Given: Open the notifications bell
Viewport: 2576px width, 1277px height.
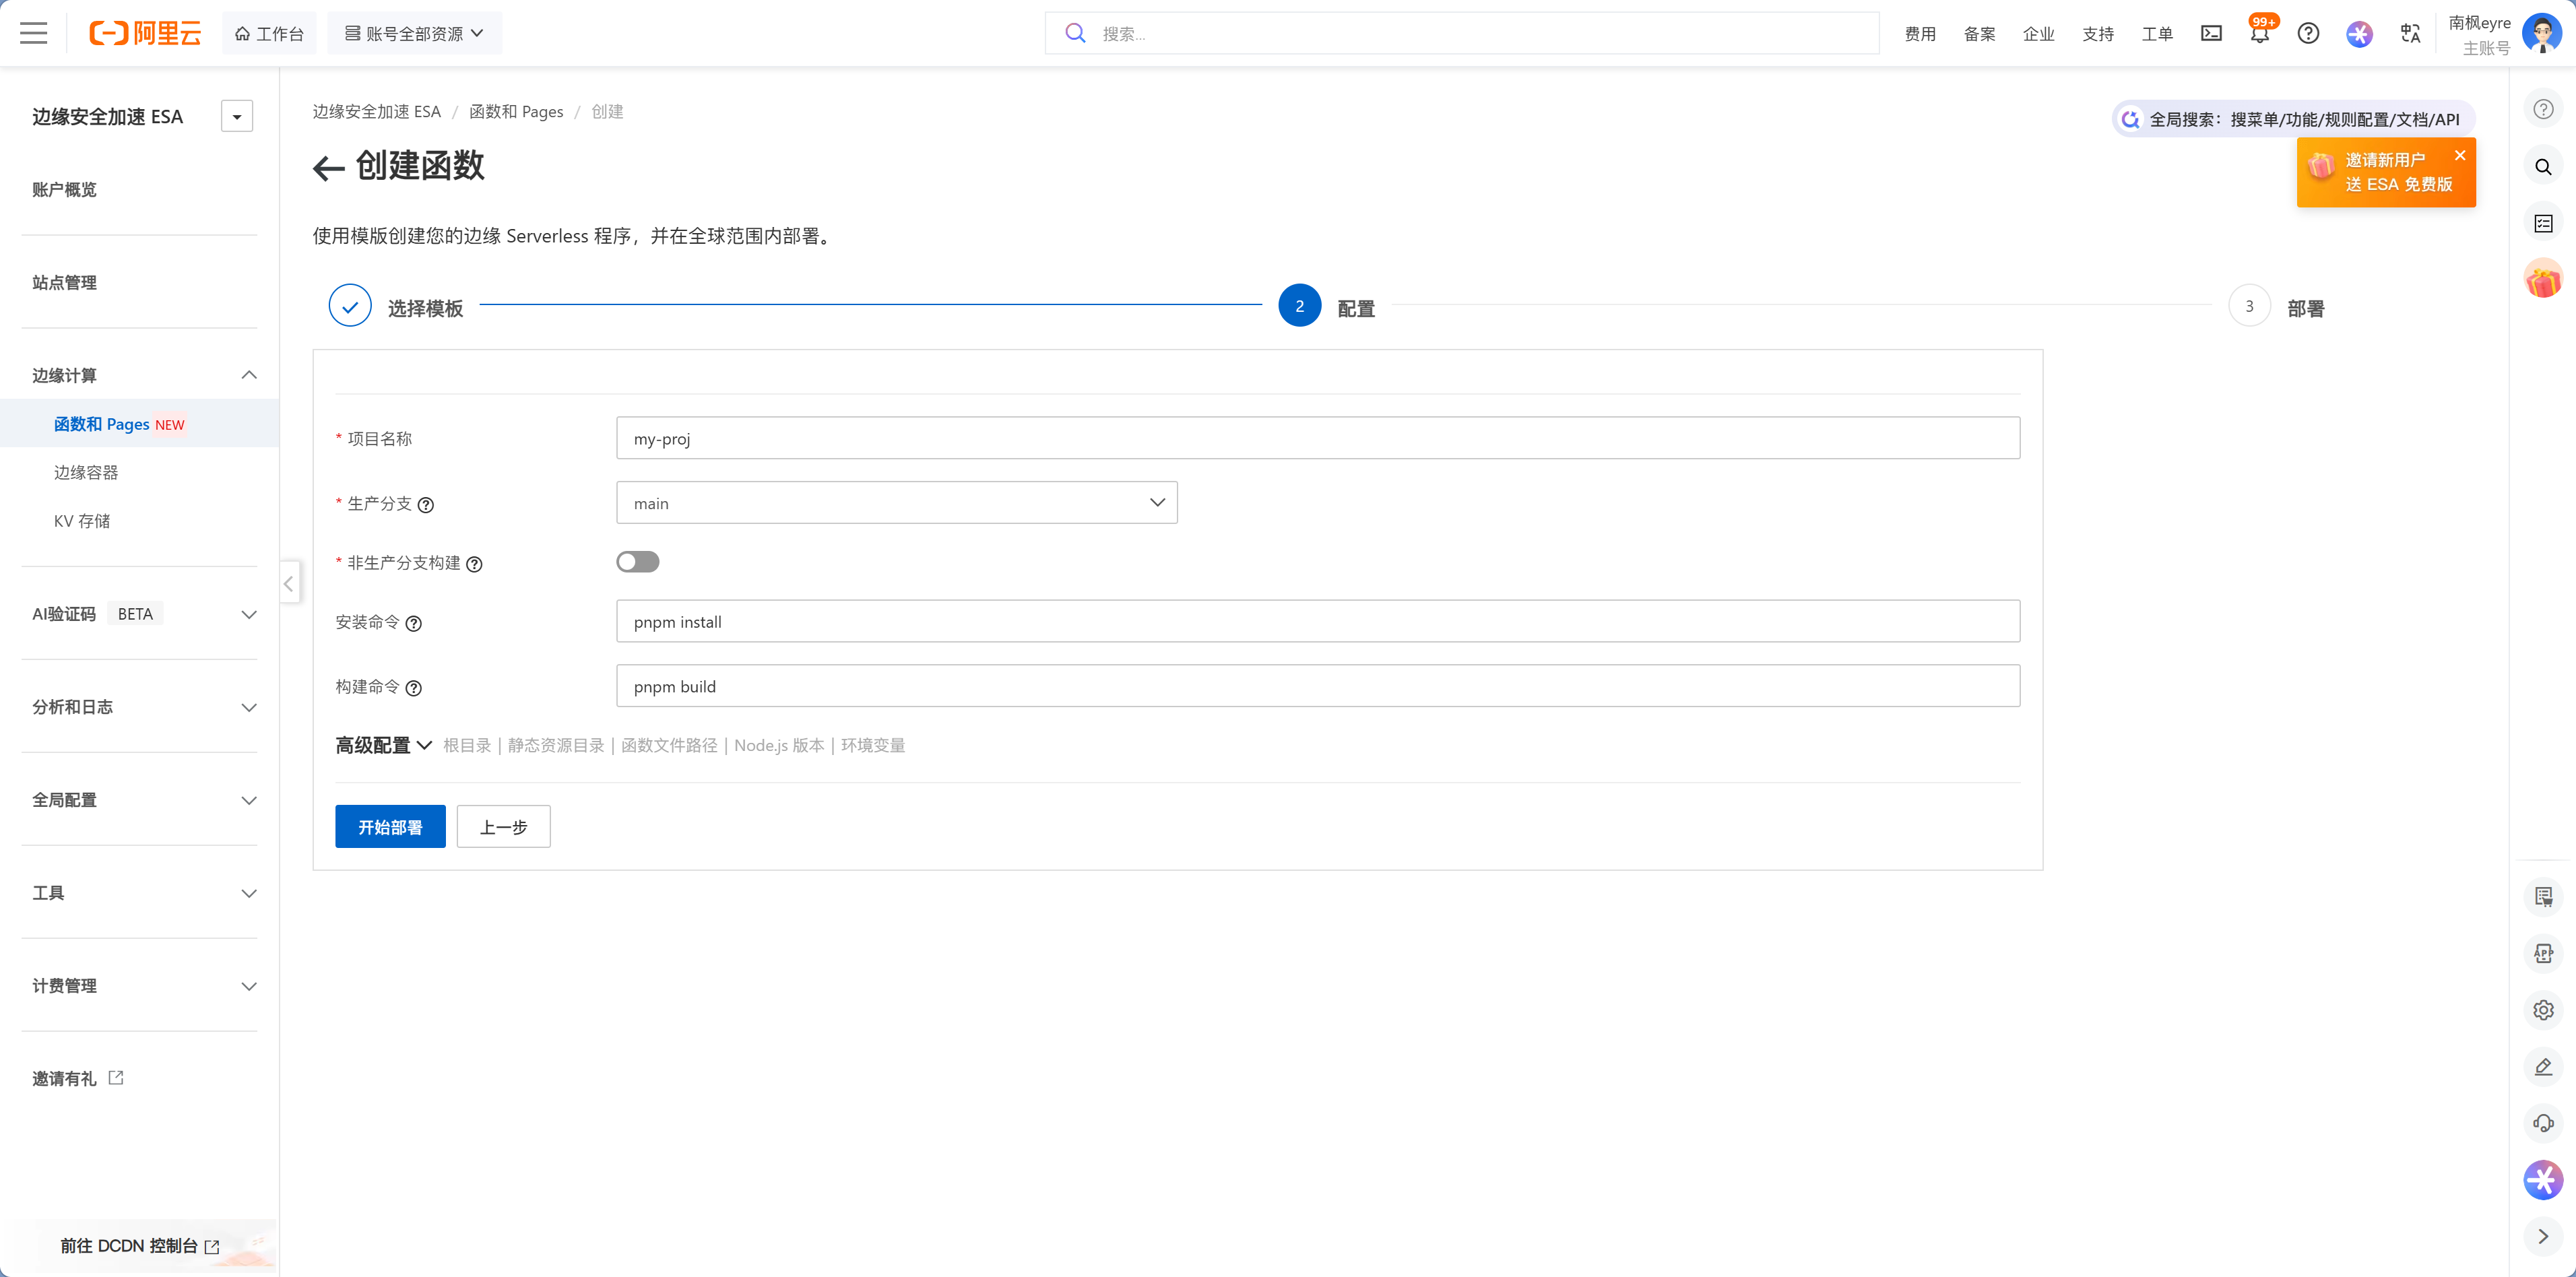Looking at the screenshot, I should 2259,34.
